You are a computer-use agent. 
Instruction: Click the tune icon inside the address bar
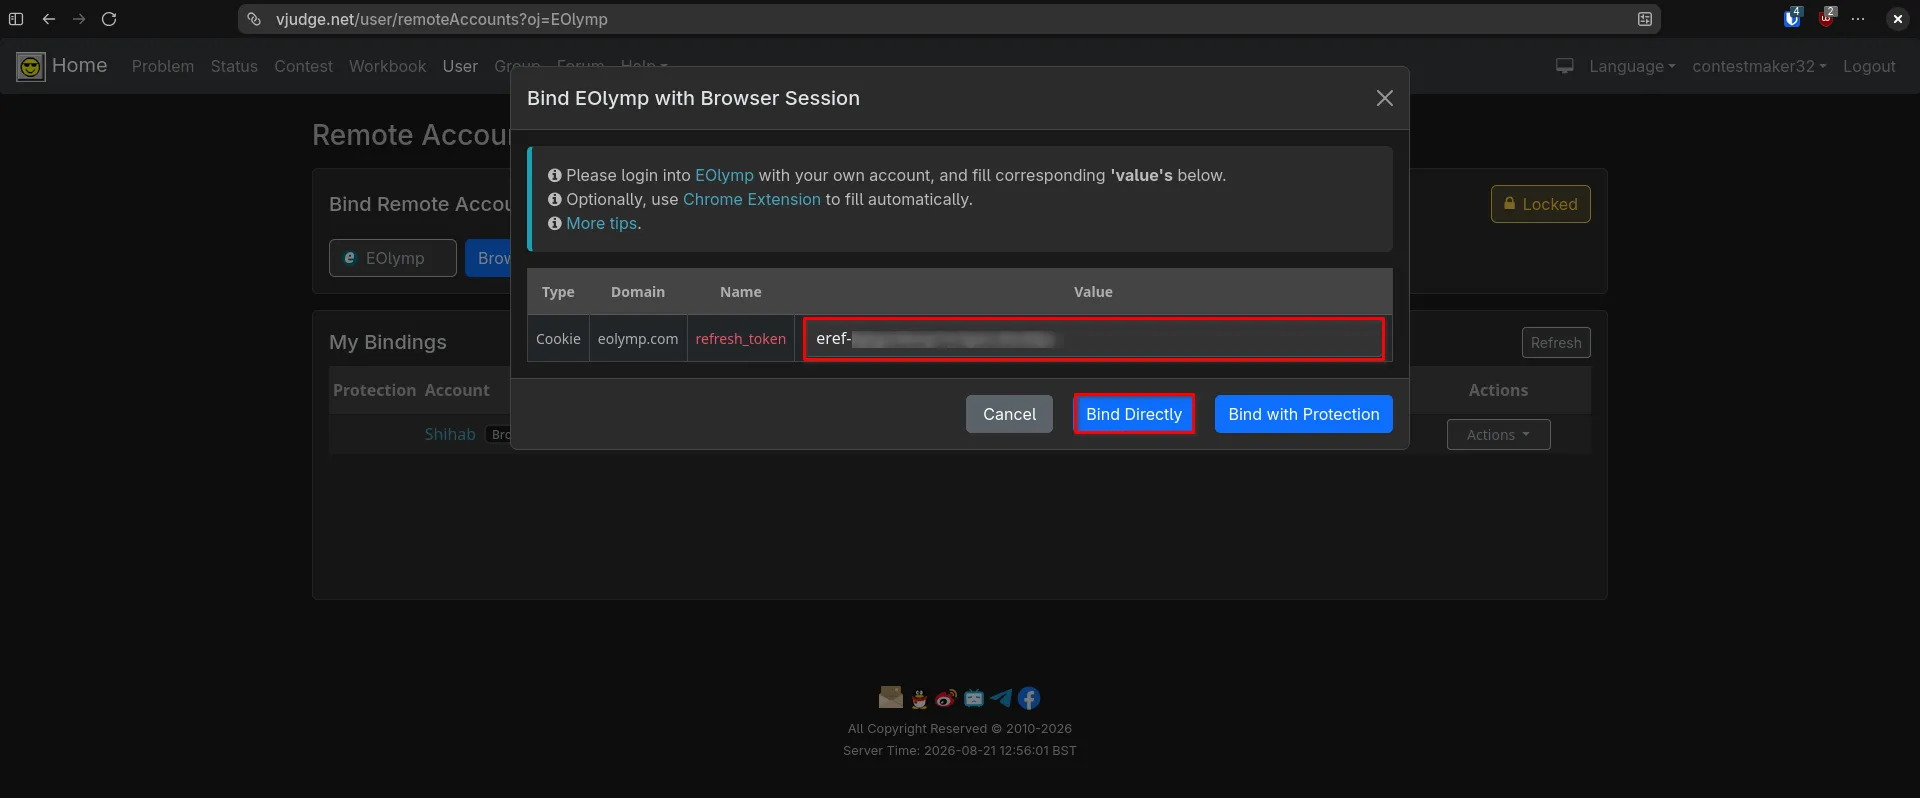[1644, 19]
